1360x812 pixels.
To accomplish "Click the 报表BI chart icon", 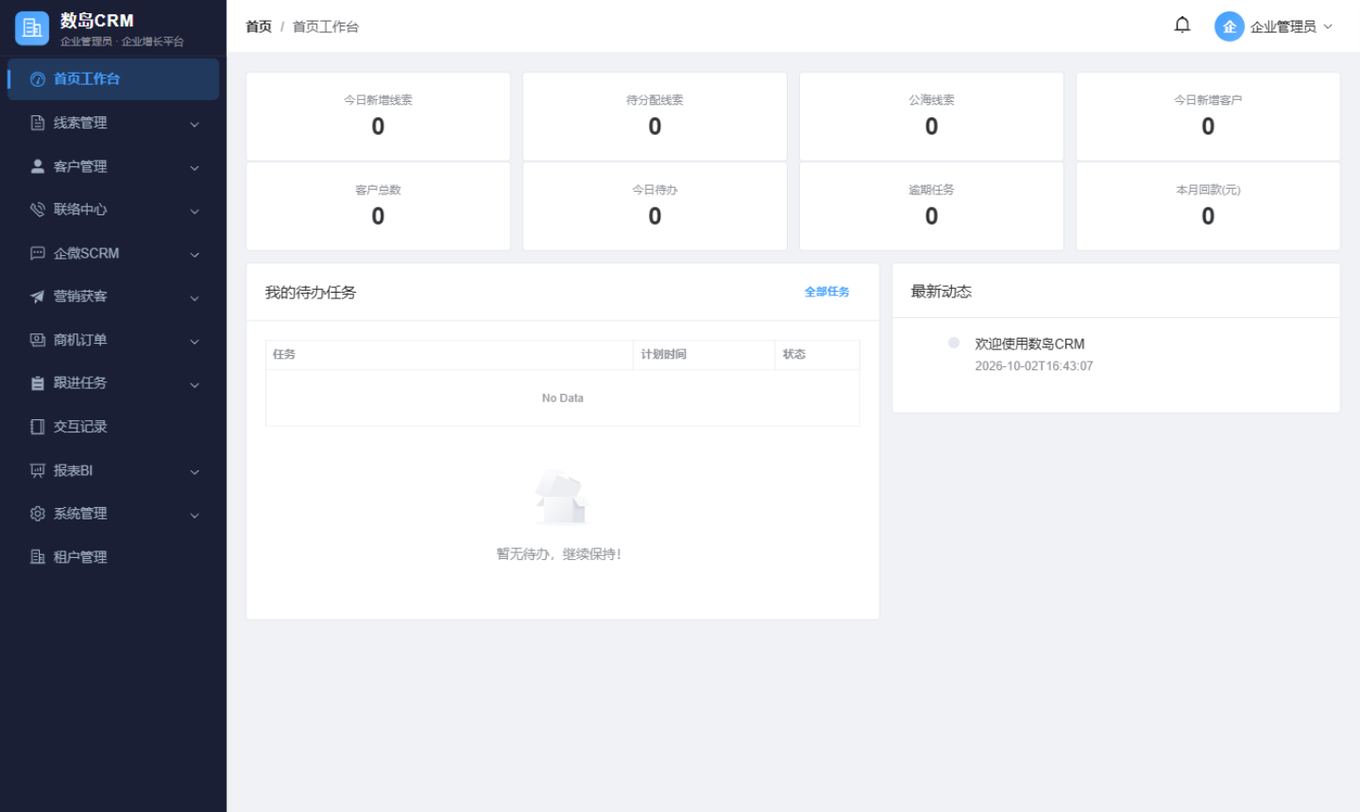I will (x=38, y=470).
